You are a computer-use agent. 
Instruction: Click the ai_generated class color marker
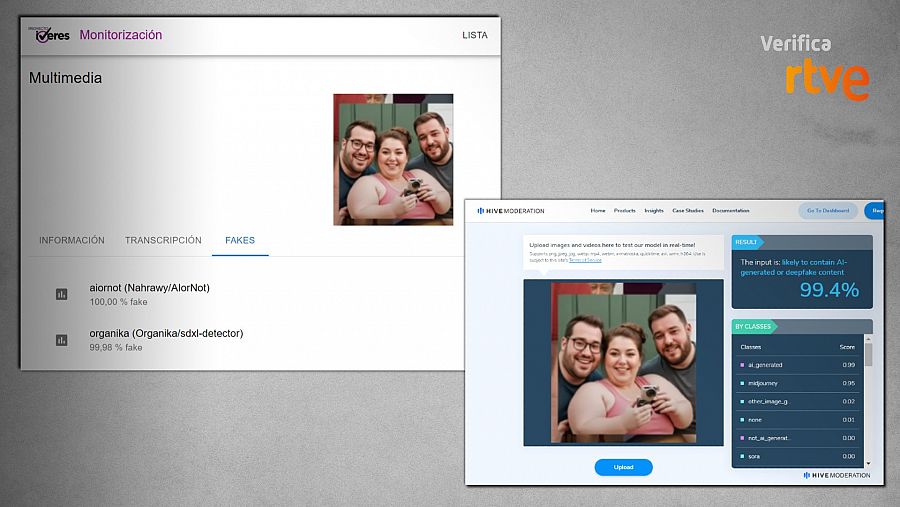[742, 365]
